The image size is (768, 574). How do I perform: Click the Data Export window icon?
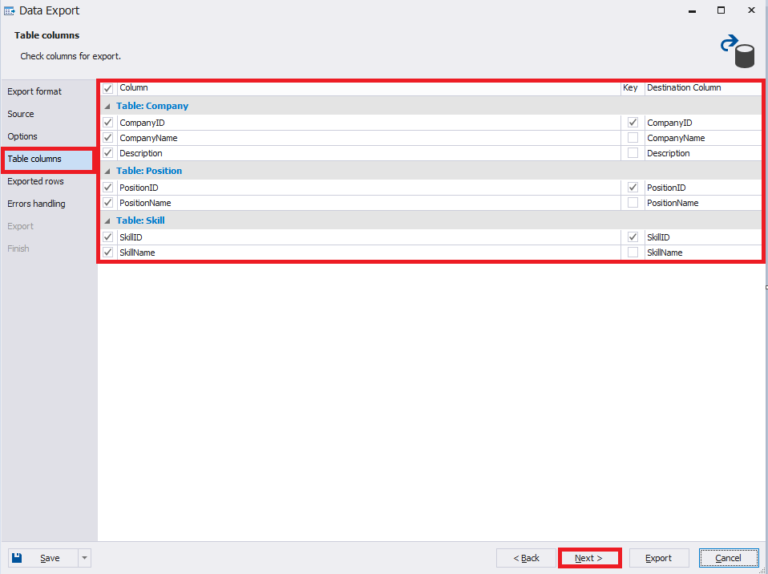tap(9, 11)
